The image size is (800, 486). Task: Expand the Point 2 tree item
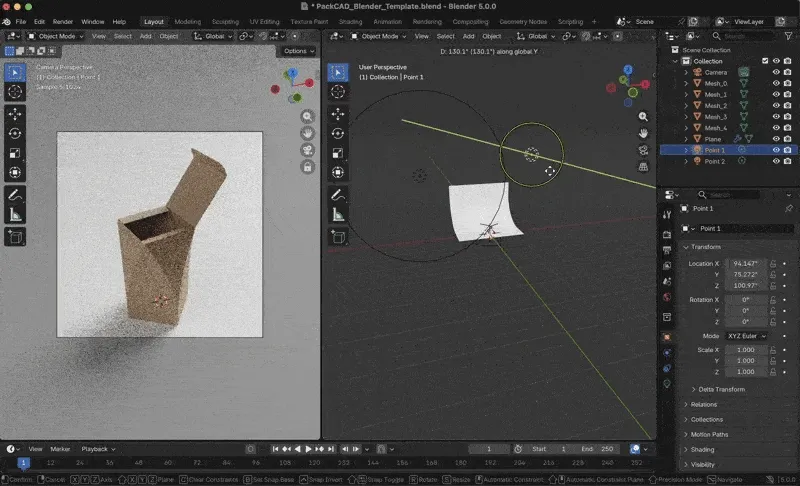(x=686, y=161)
